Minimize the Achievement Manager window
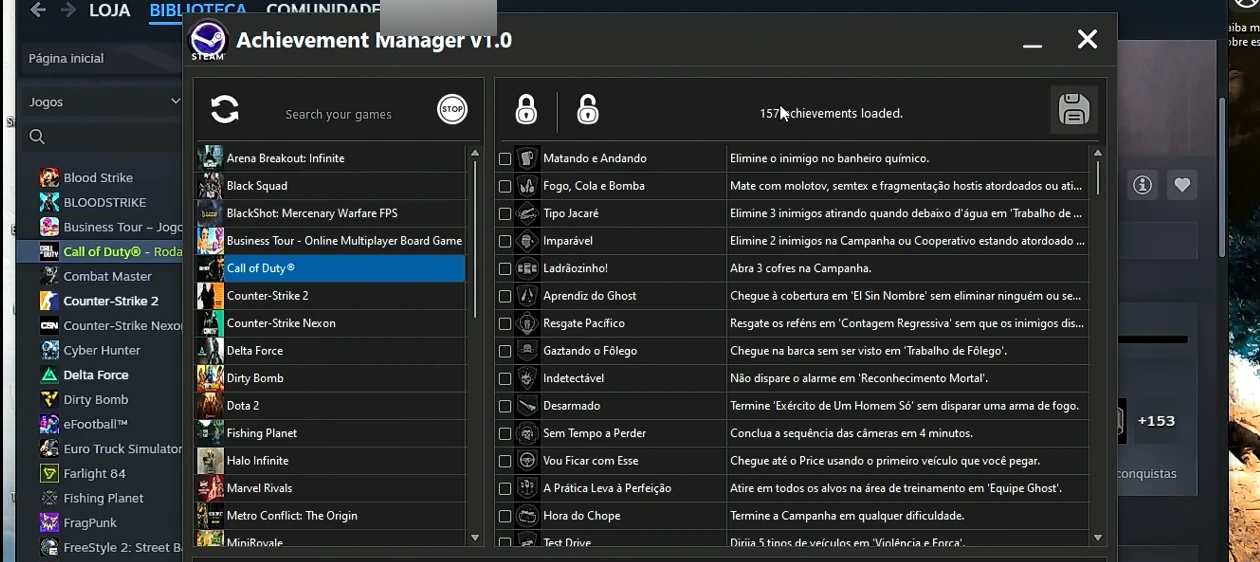 1032,45
